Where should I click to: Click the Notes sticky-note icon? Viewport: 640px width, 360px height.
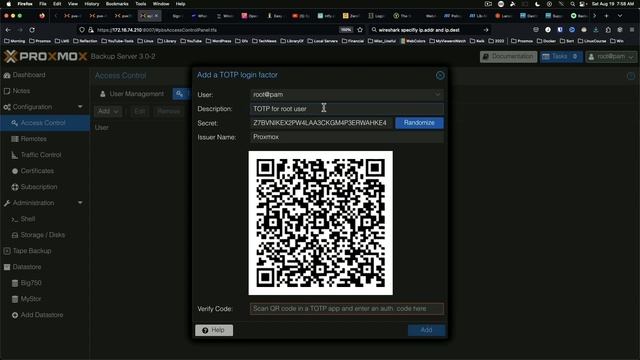(x=7, y=91)
